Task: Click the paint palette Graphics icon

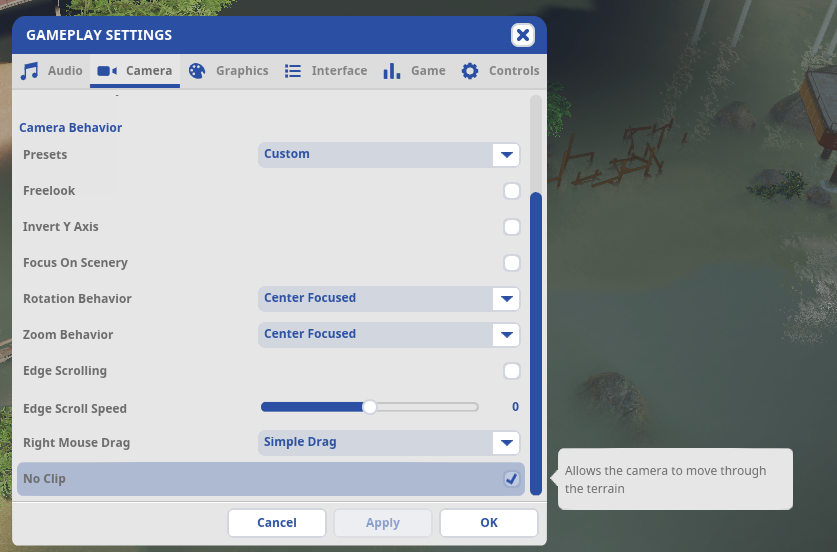Action: pos(197,71)
